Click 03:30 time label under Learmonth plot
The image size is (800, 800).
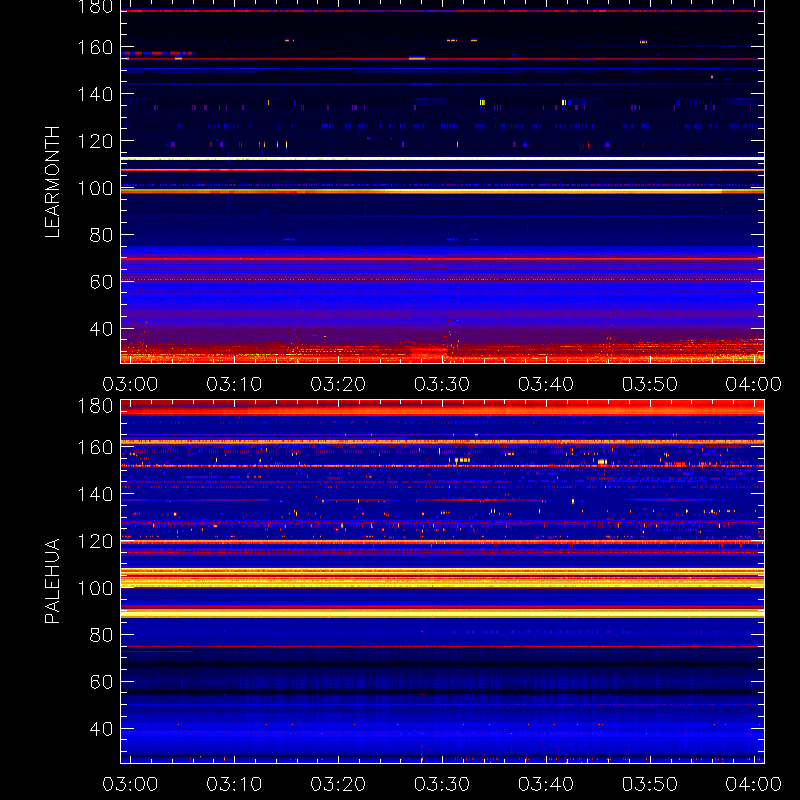(442, 384)
